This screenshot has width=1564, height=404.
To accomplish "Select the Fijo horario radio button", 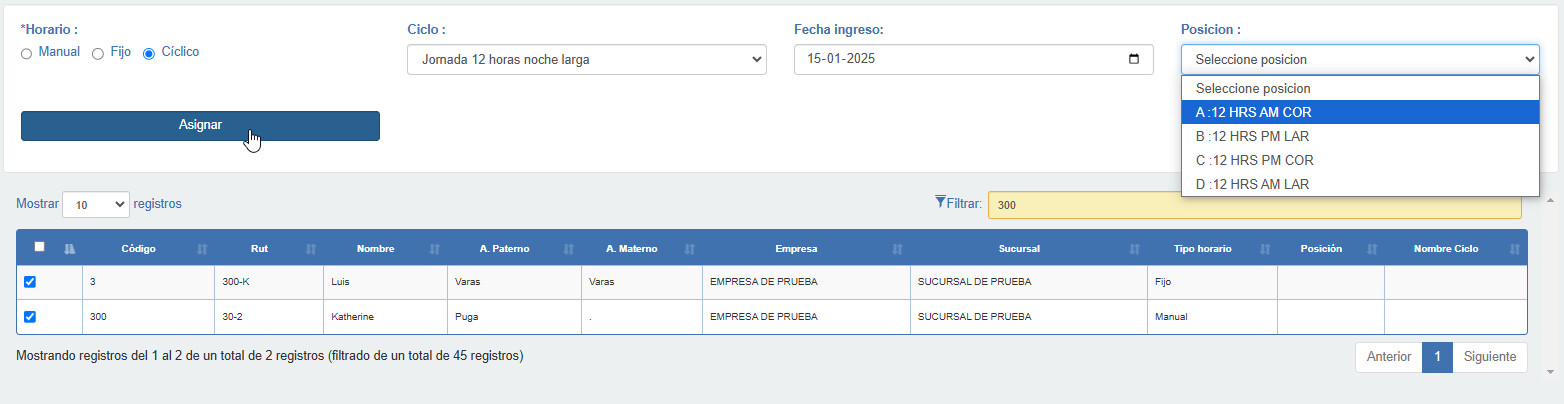I will pos(98,54).
